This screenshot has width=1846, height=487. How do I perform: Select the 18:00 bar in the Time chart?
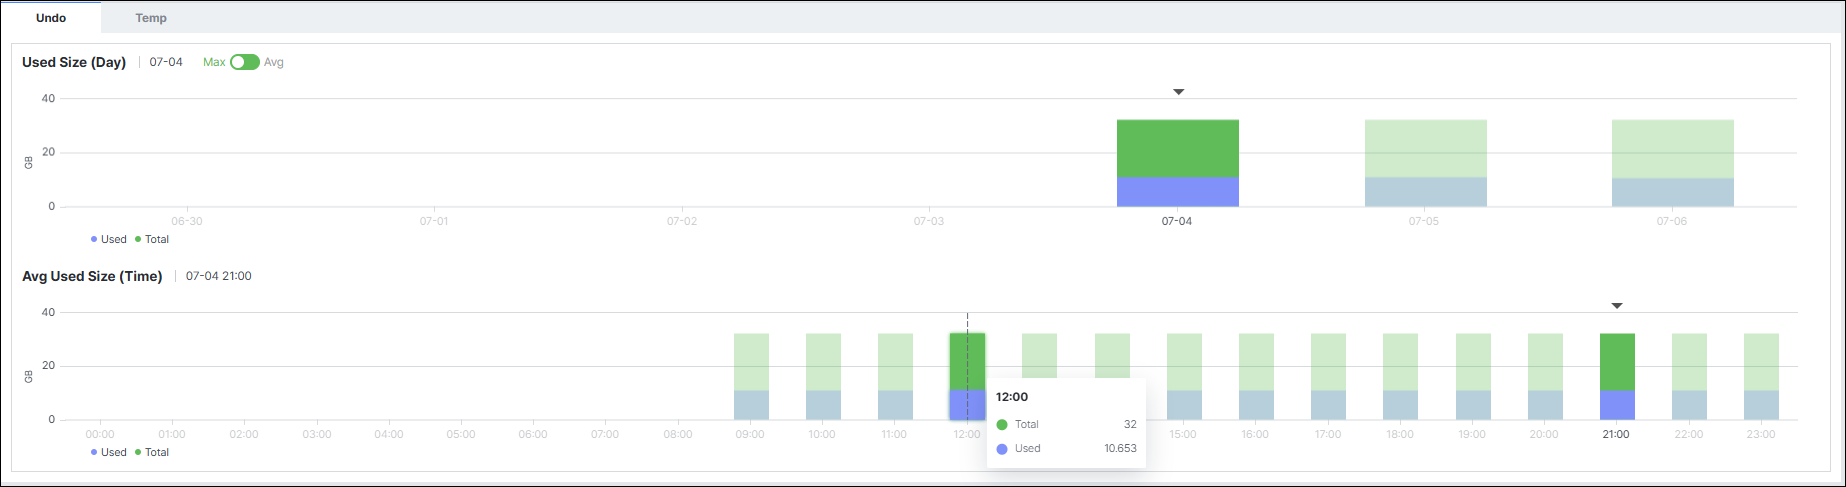(x=1400, y=377)
